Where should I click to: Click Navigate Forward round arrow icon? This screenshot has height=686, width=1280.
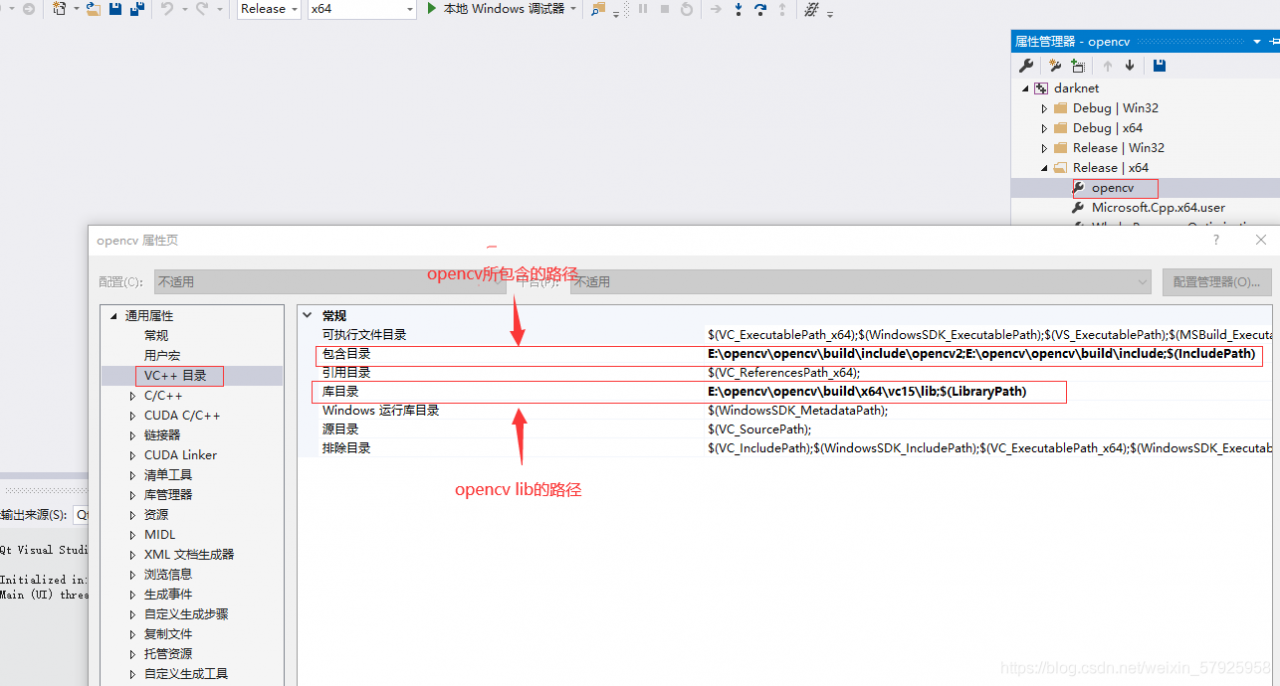pyautogui.click(x=28, y=9)
